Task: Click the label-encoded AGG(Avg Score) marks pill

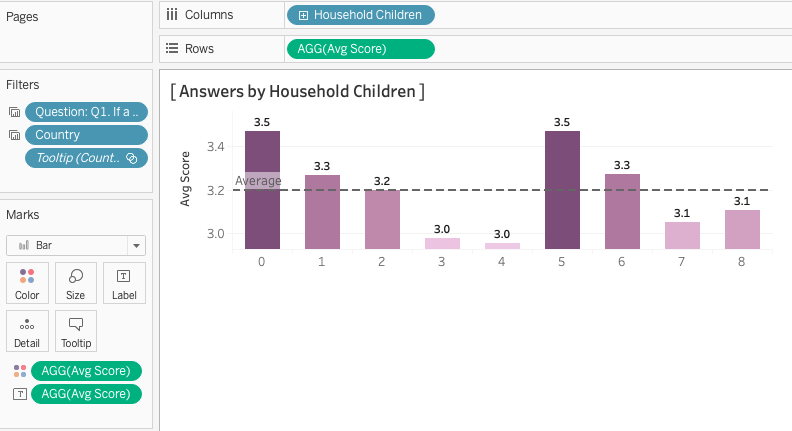Action: click(86, 394)
